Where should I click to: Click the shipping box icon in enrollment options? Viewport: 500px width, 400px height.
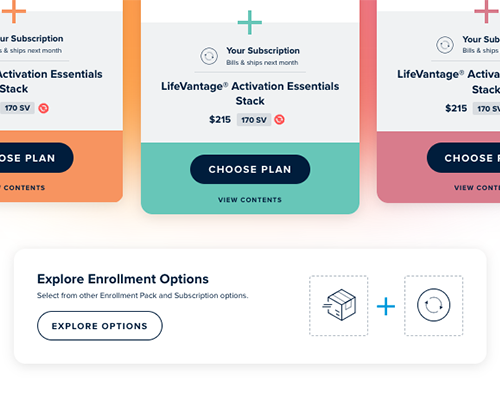pyautogui.click(x=339, y=305)
